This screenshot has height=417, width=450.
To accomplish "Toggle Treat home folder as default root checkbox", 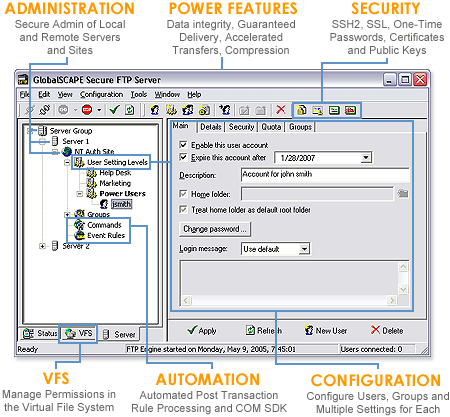I will pyautogui.click(x=183, y=209).
